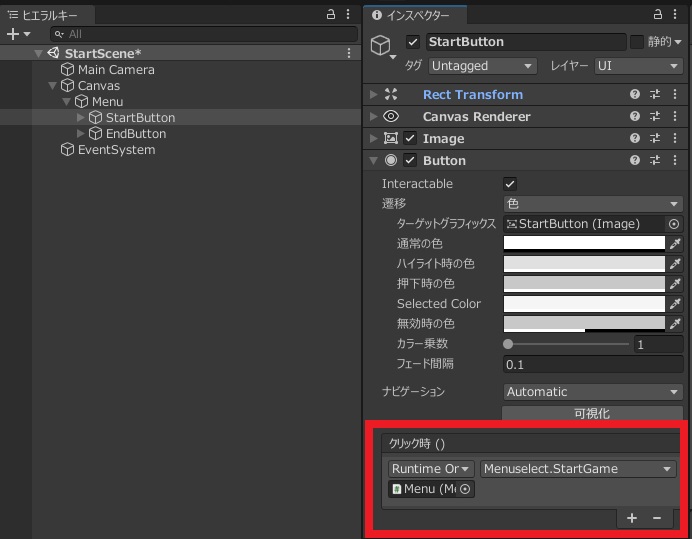This screenshot has width=692, height=539.
Task: Expand the Canvas Renderer component foldout
Action: (373, 116)
